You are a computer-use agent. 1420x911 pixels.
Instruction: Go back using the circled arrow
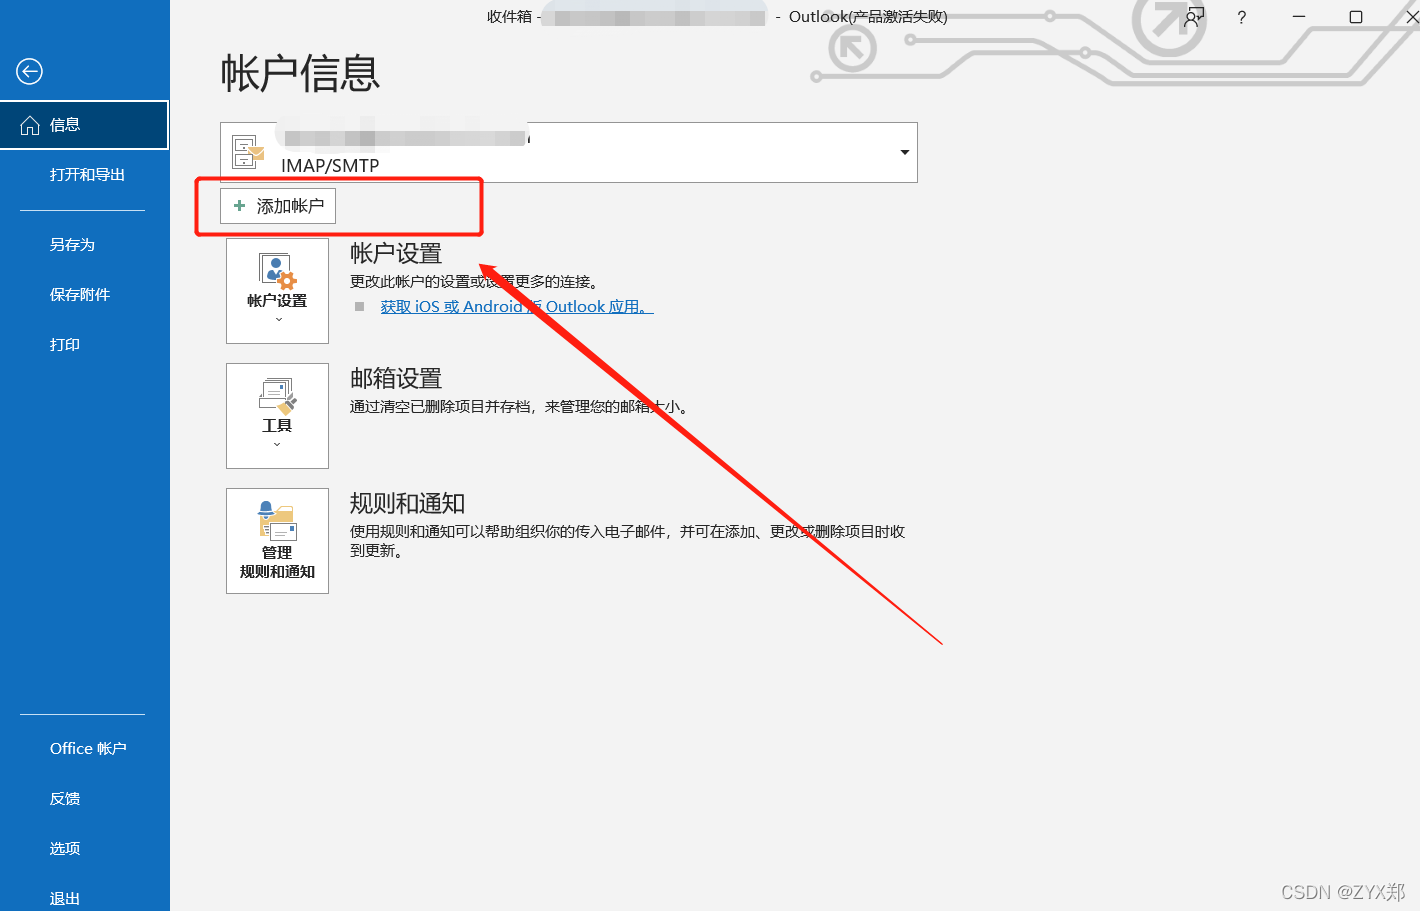tap(30, 71)
